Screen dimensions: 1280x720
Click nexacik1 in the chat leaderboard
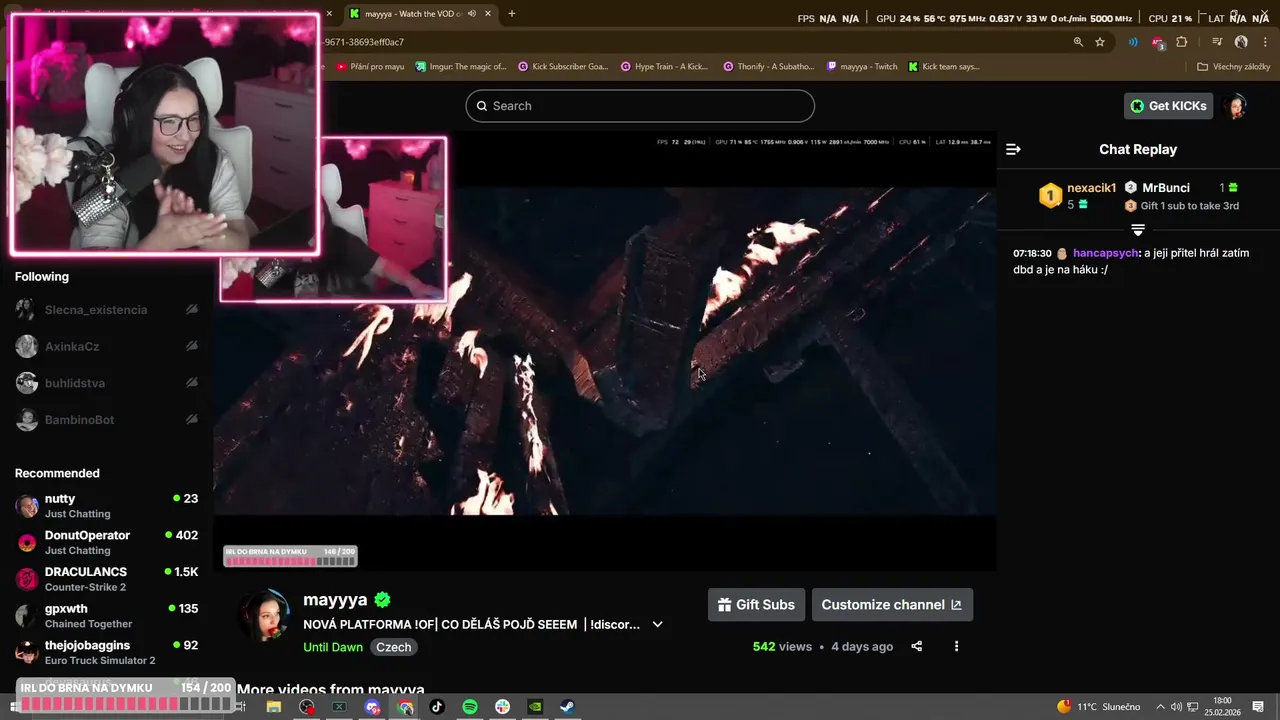(1091, 188)
